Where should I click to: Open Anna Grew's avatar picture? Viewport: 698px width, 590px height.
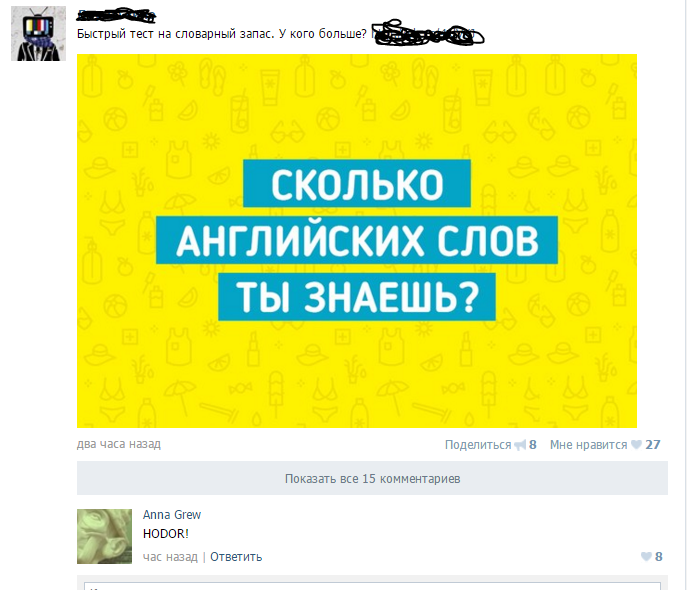tap(104, 536)
